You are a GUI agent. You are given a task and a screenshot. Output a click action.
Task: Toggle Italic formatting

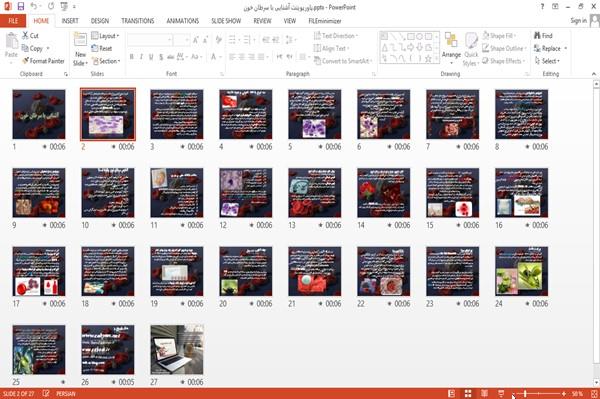[141, 57]
